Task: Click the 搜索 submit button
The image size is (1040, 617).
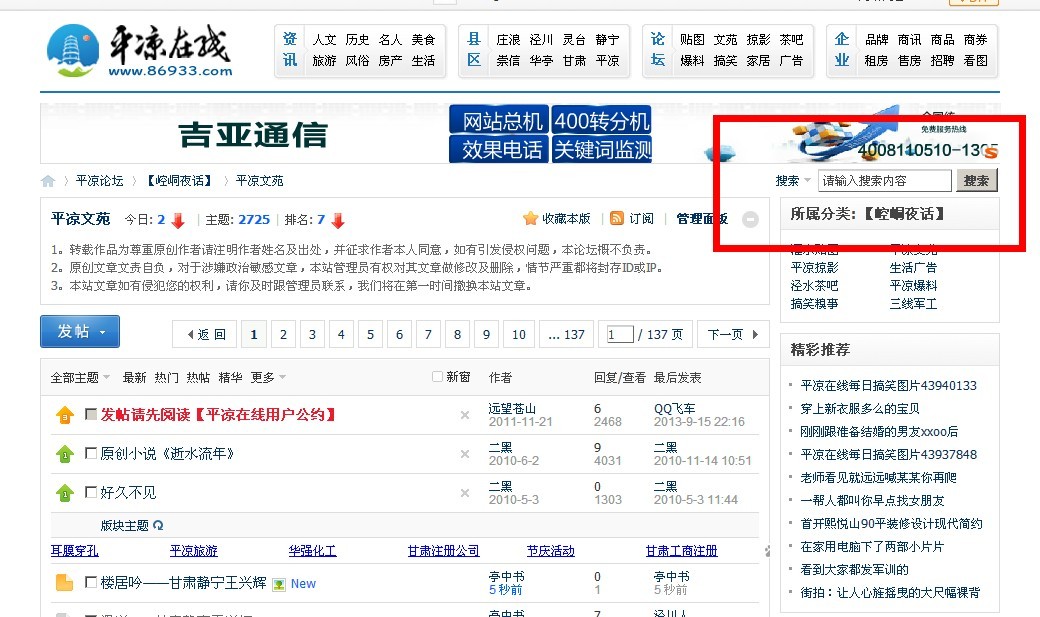Action: point(976,180)
